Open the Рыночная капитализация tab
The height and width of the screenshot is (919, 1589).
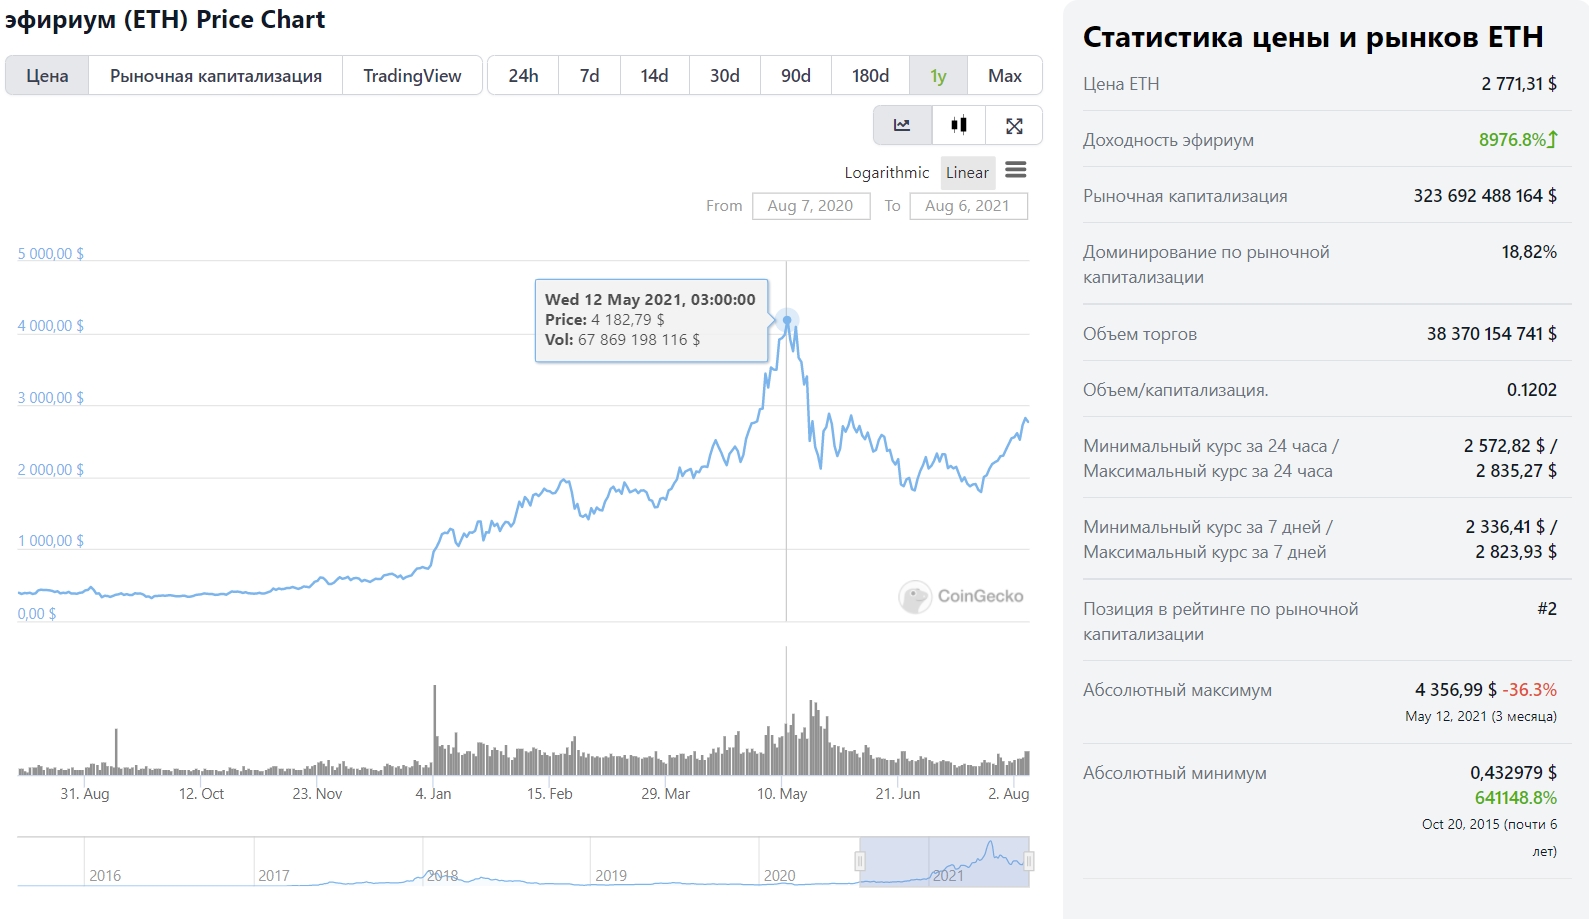coord(216,76)
